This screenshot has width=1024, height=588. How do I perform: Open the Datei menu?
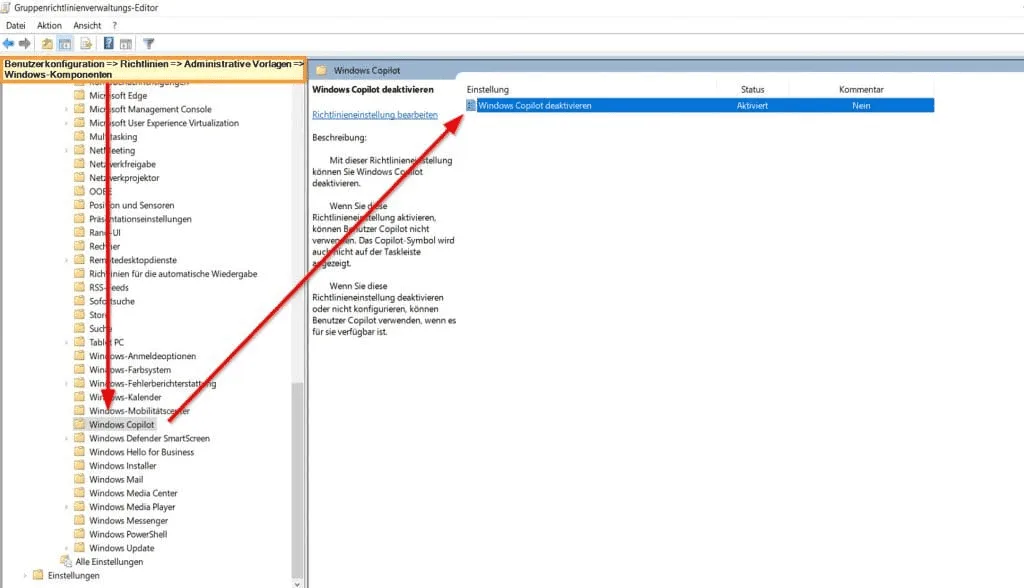point(16,25)
